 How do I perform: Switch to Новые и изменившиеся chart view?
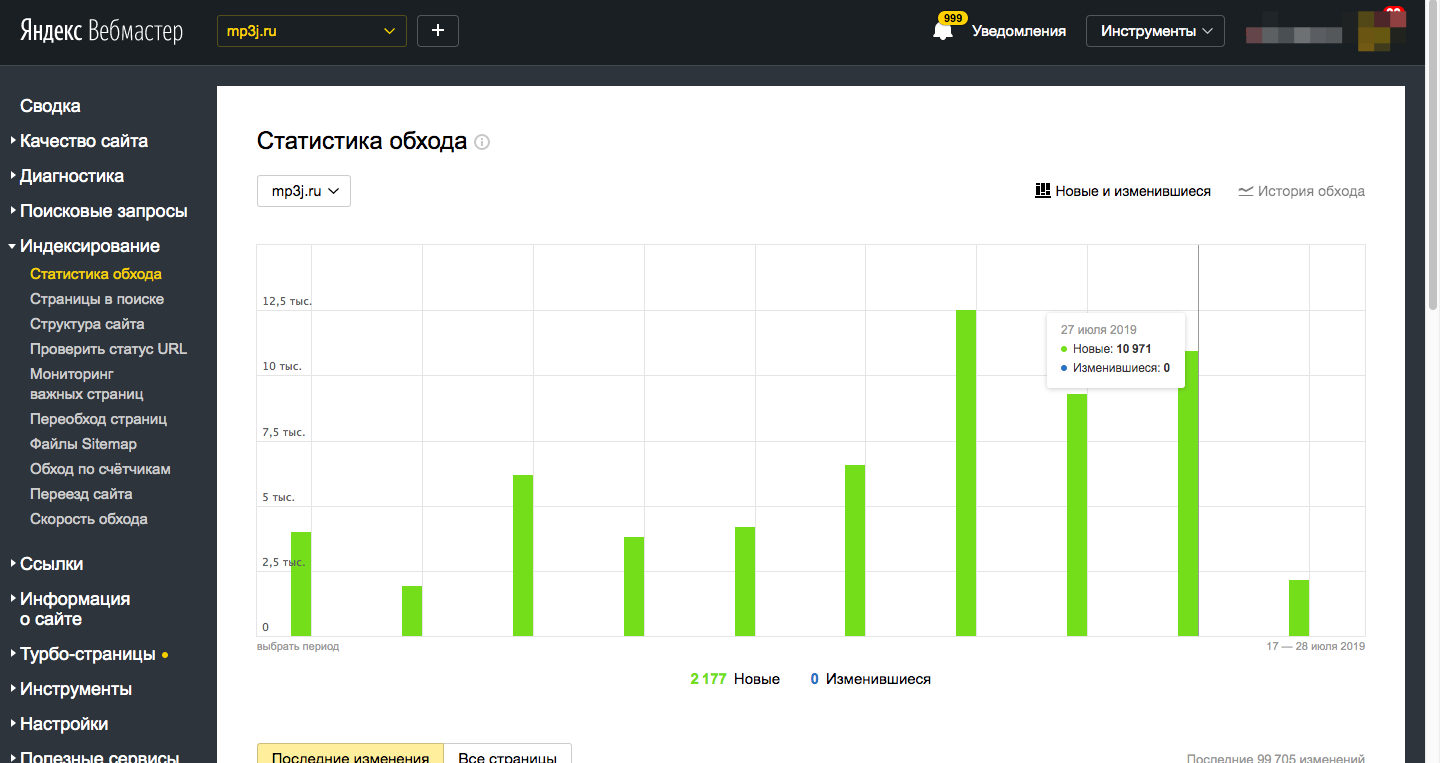1122,191
